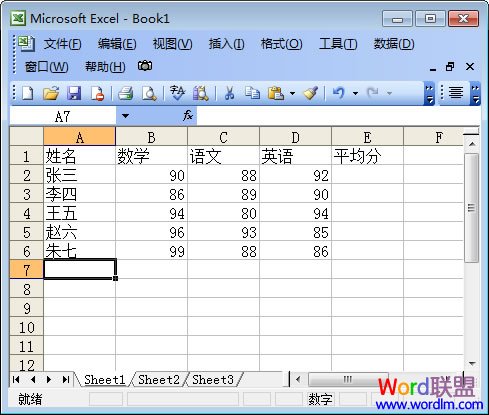Click the fx insert function button
The image size is (489, 415).
click(188, 116)
